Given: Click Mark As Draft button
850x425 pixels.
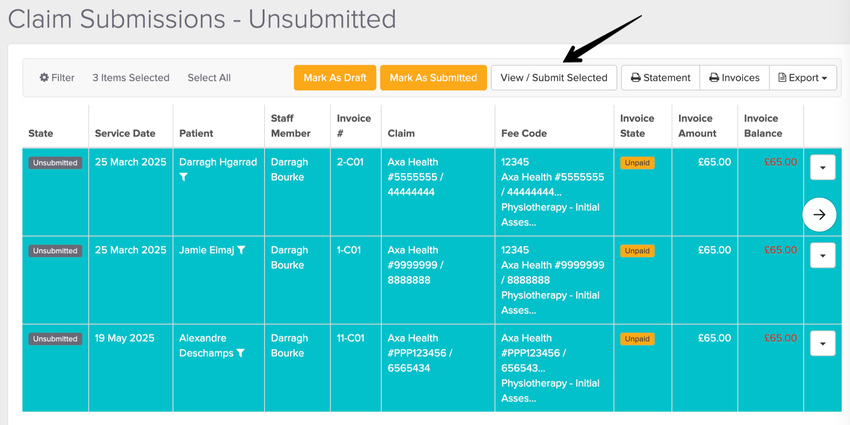Looking at the screenshot, I should (x=334, y=78).
